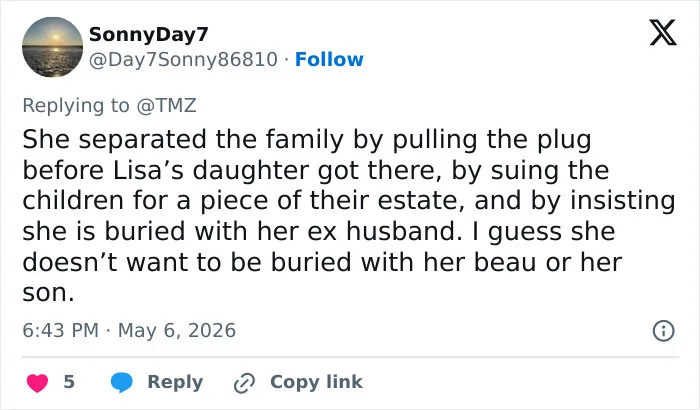
Task: Click 'She separated the family' opening text
Action: click(183, 139)
